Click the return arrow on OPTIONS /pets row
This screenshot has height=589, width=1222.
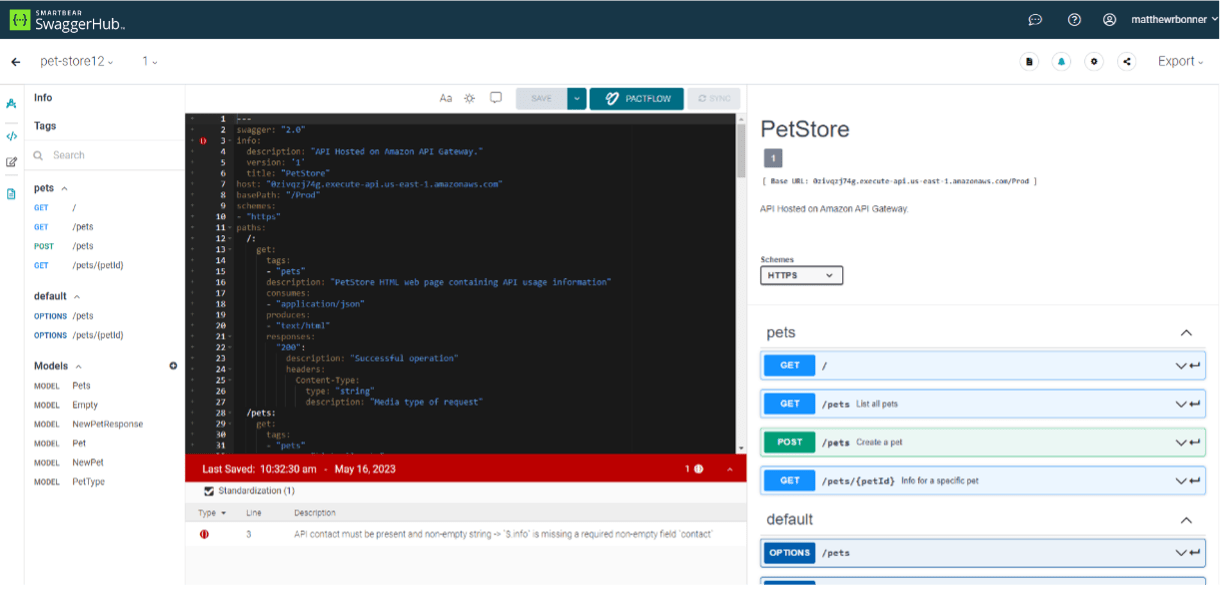tap(1195, 553)
